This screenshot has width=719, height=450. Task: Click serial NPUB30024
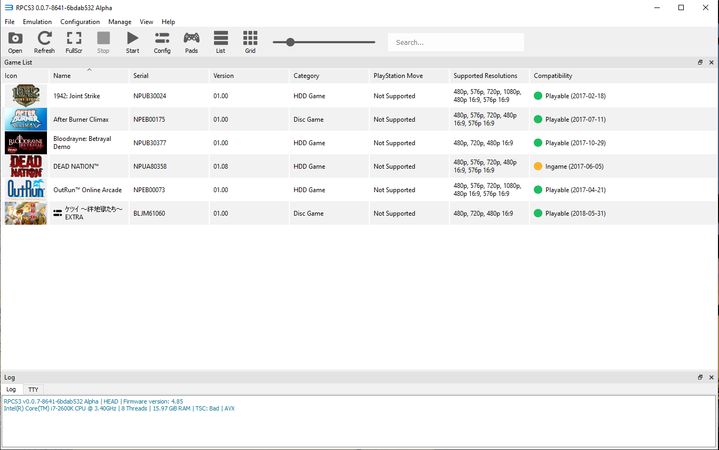pyautogui.click(x=150, y=96)
